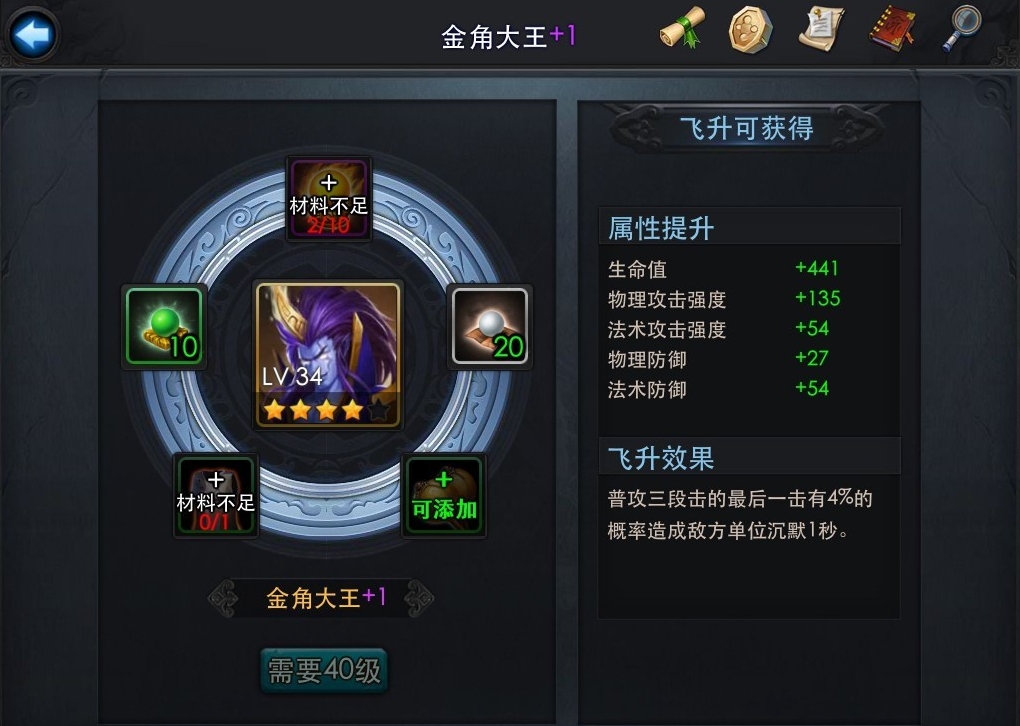The image size is (1020, 726).
Task: Click the 飞升可获得 header banner
Action: pos(747,128)
